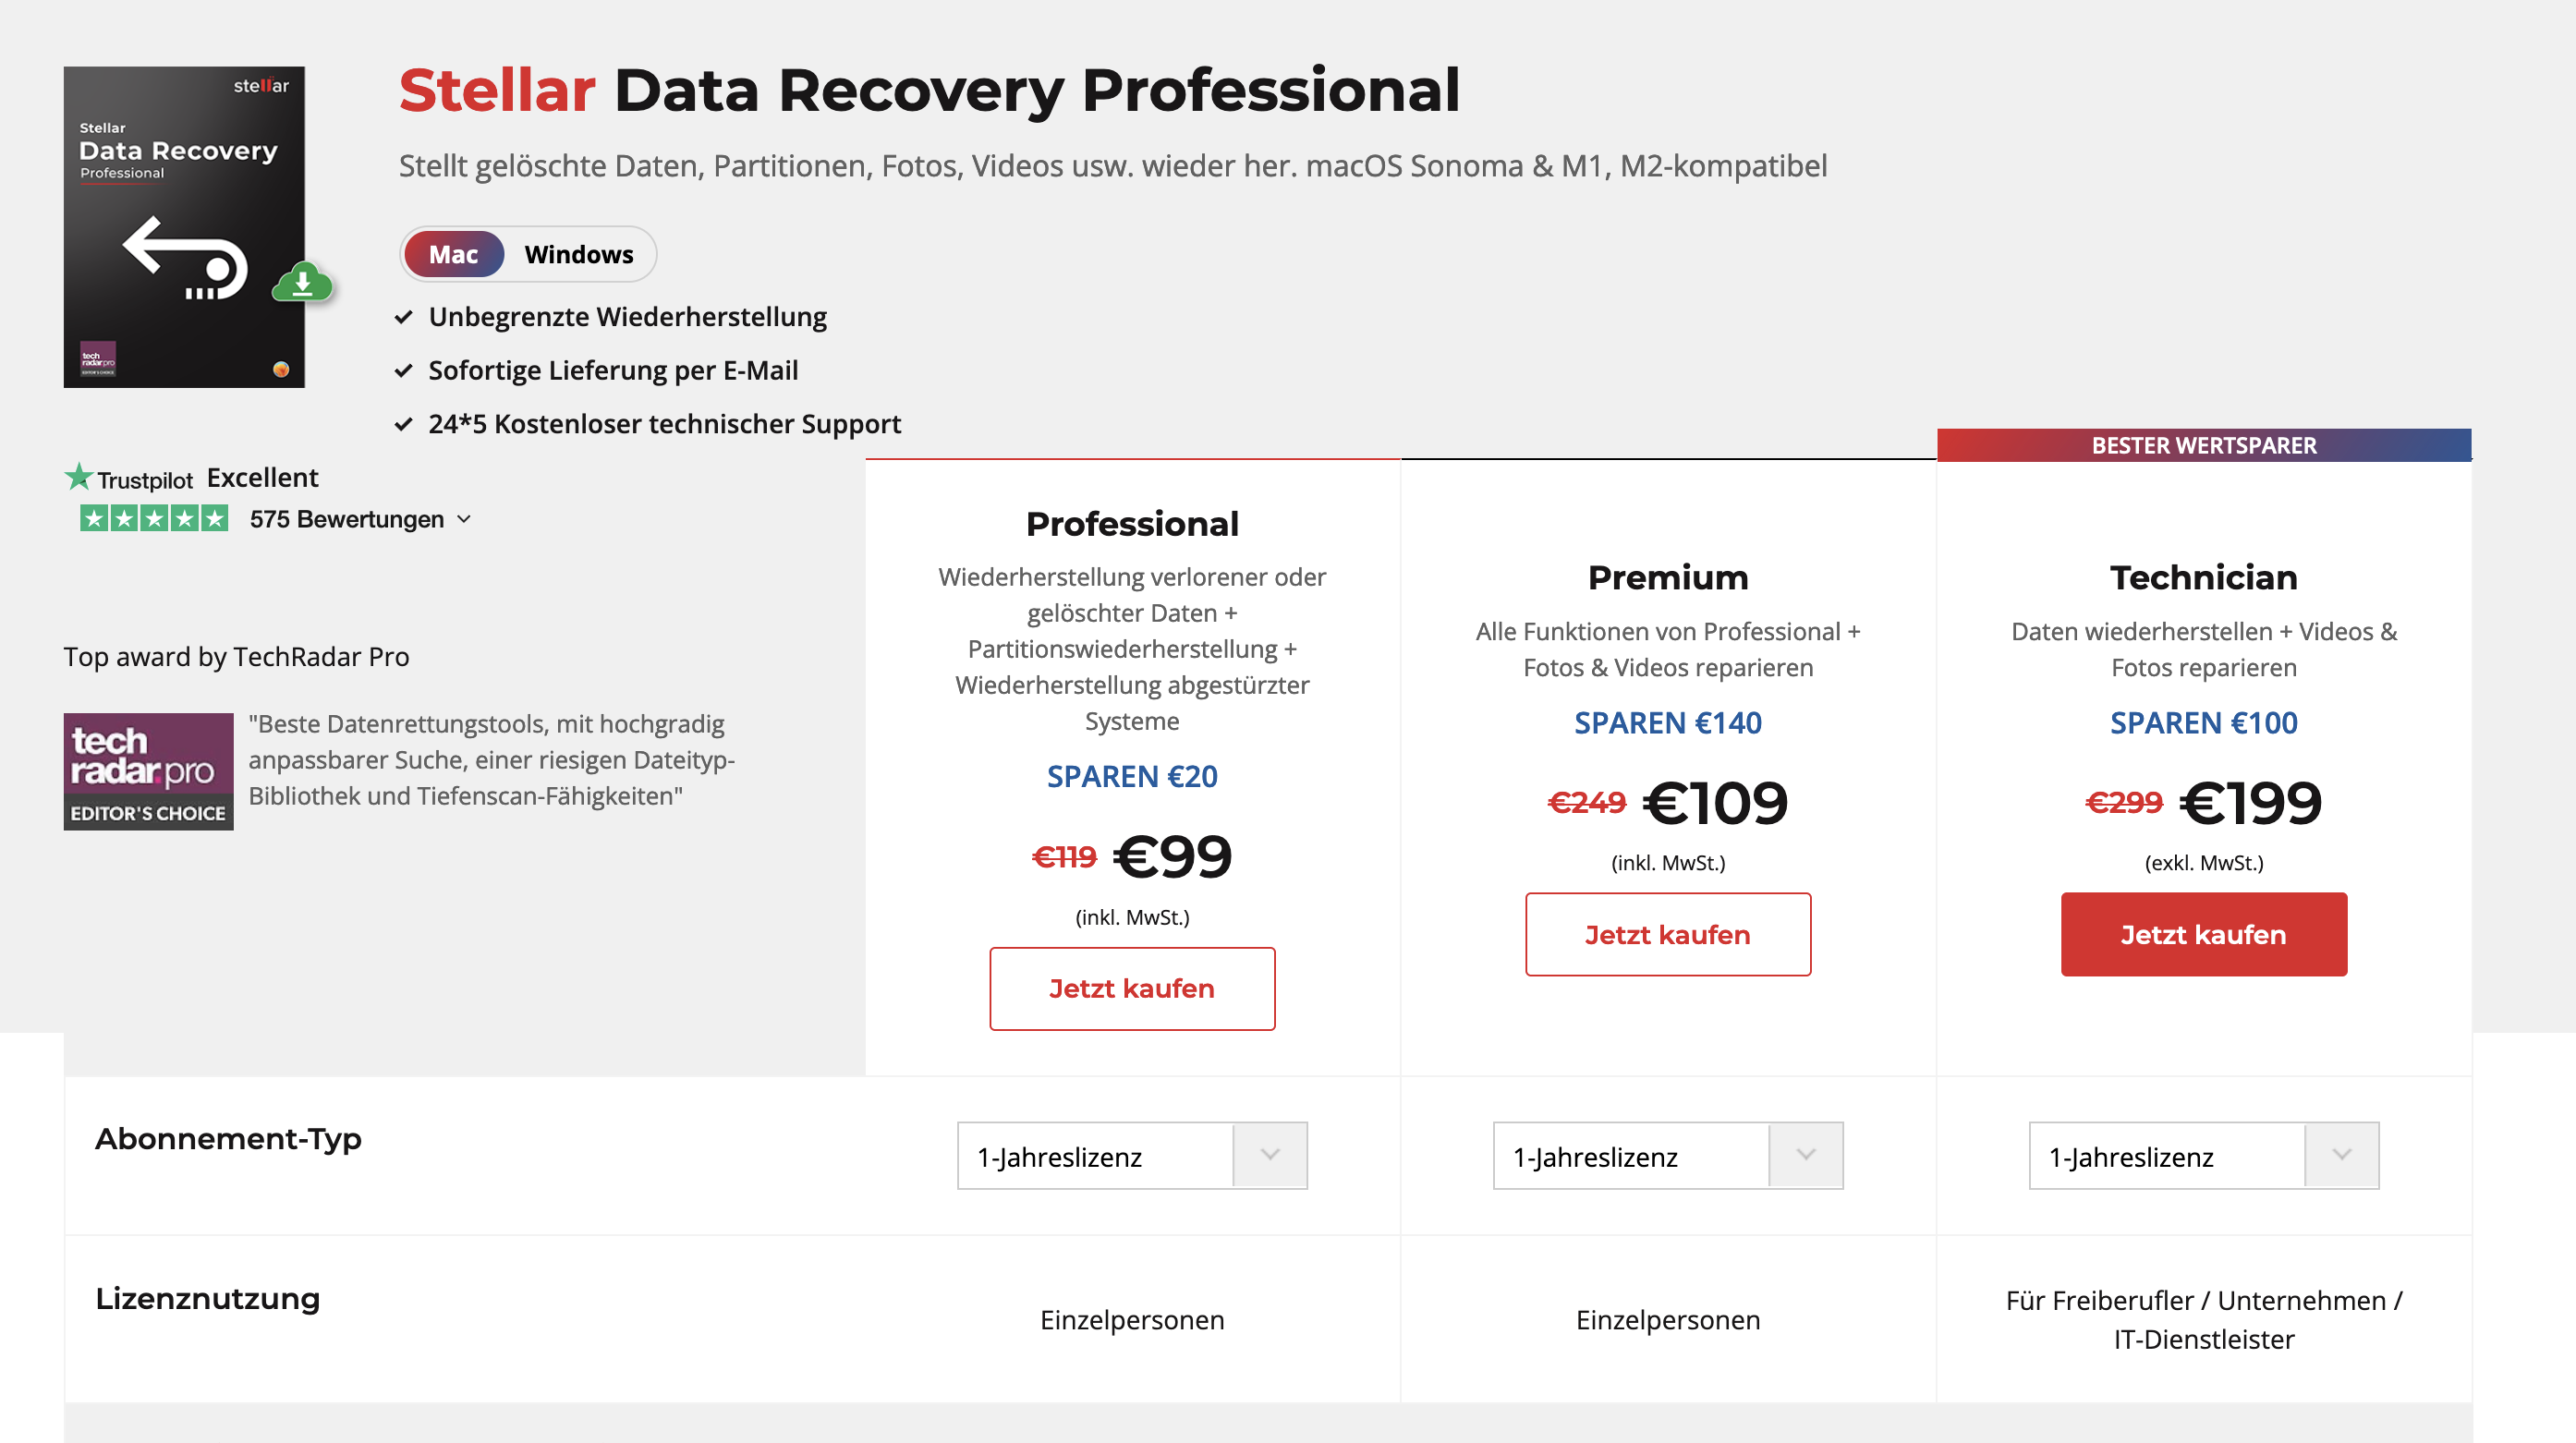Click the Trustpilot star logo
This screenshot has width=2576, height=1443.
[79, 477]
